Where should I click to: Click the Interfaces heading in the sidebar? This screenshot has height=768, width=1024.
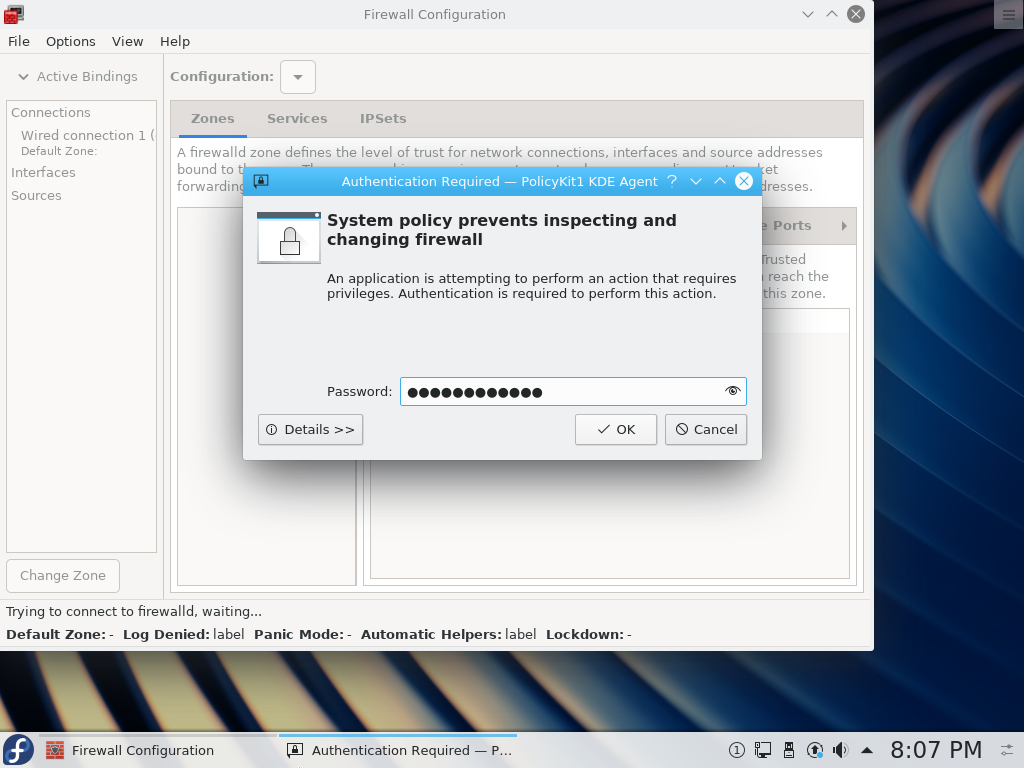click(43, 172)
